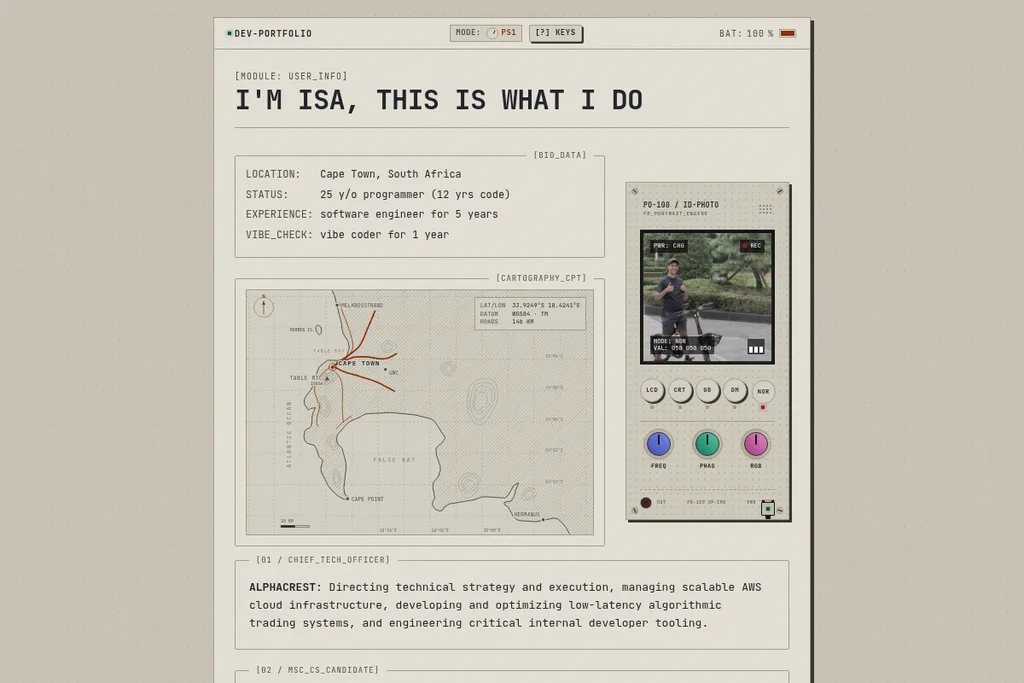The image size is (1024, 683).
Task: Click the 'software engineer for 5 years' text
Action: click(x=409, y=214)
